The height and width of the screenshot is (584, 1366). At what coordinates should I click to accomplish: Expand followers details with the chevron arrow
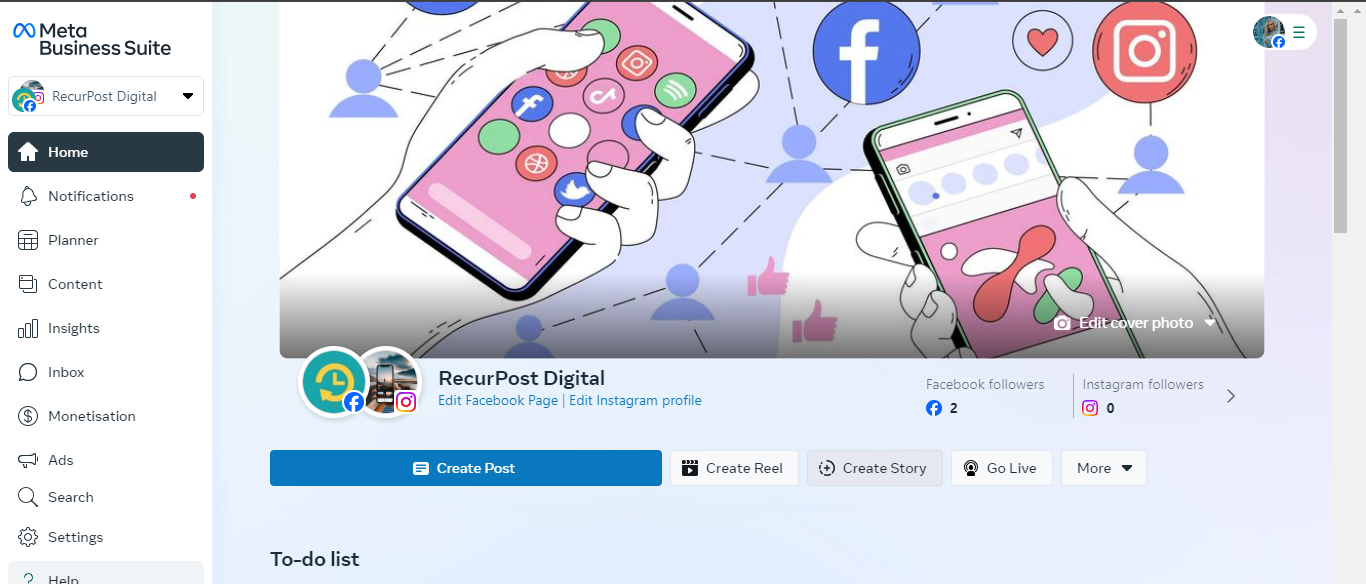pos(1231,396)
